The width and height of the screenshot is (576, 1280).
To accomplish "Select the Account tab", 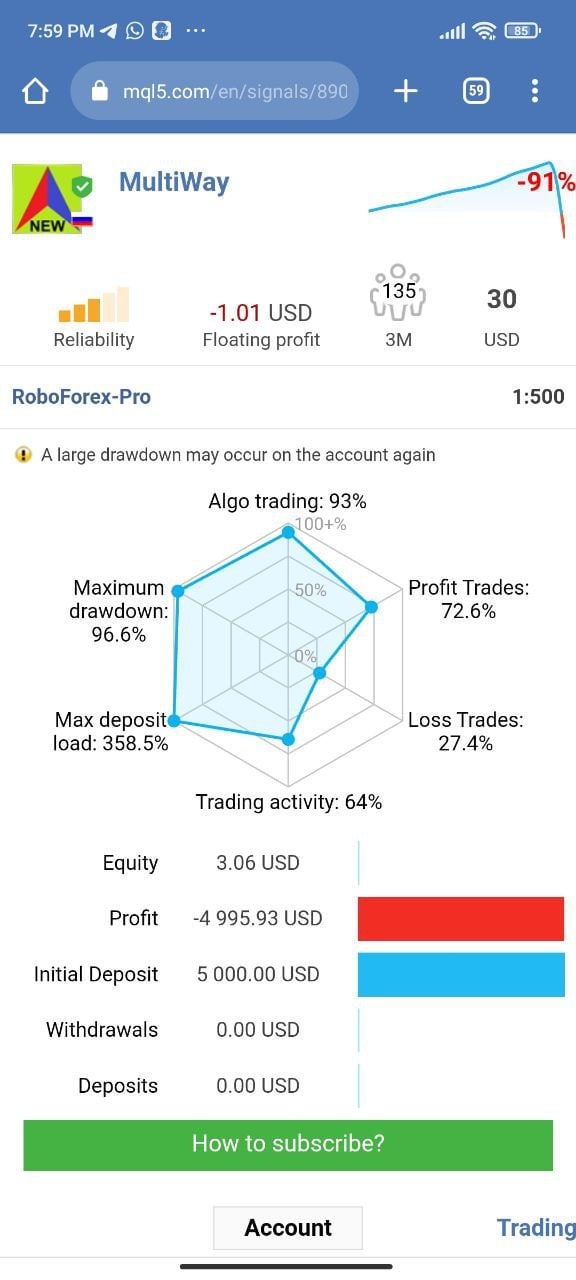I will 288,1228.
